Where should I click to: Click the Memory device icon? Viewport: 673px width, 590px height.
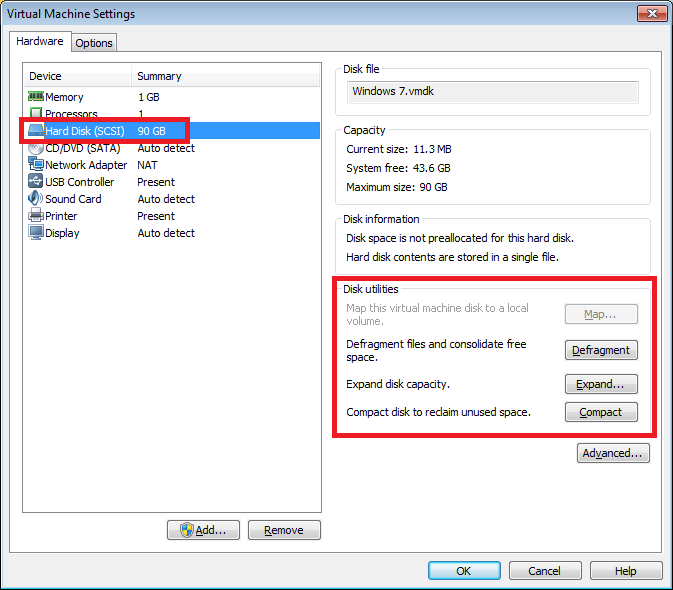click(x=36, y=97)
